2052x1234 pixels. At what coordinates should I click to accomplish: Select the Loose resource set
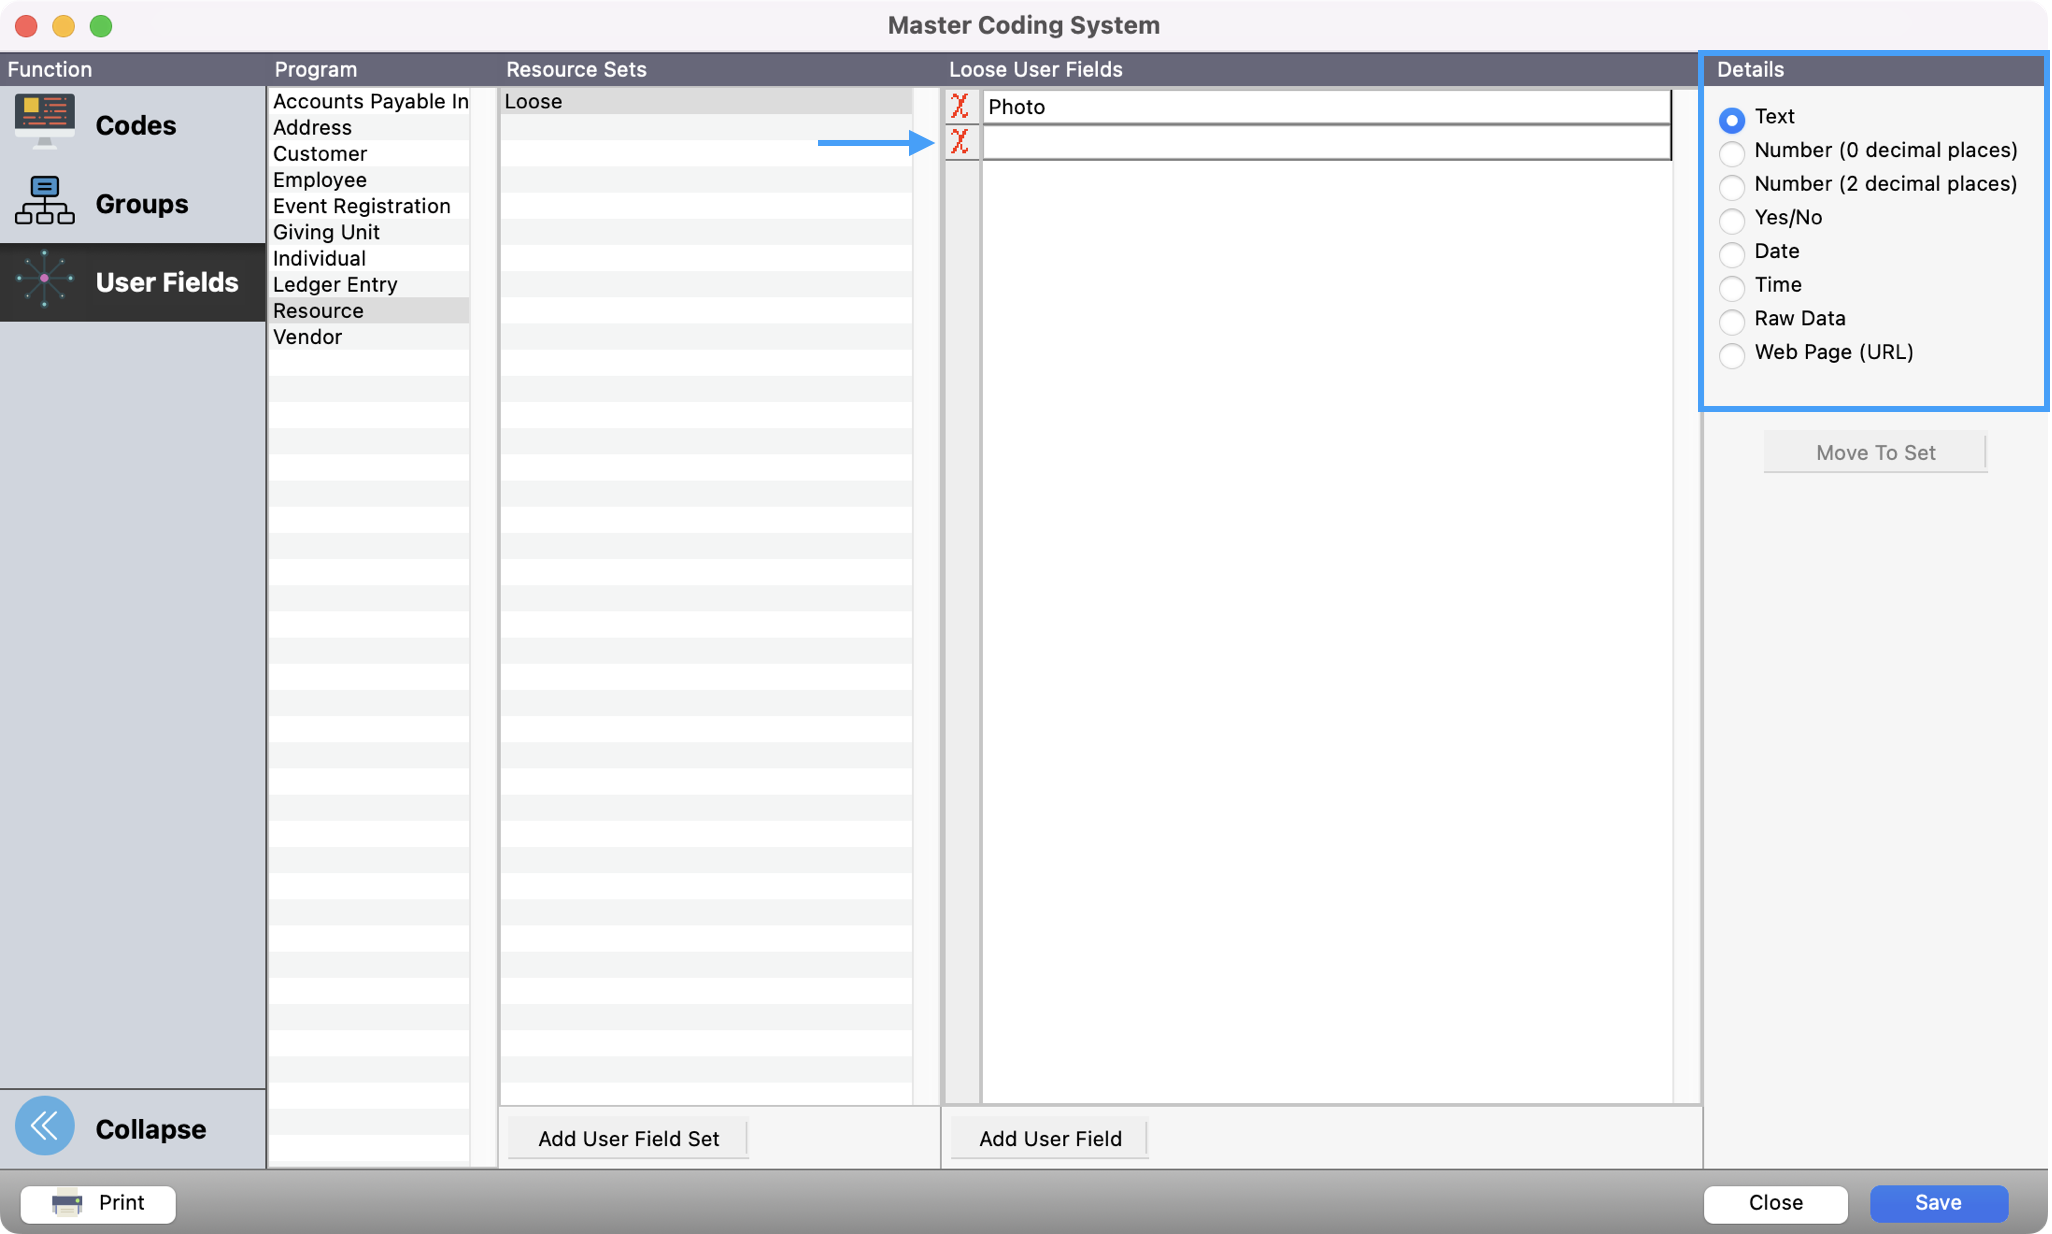coord(534,101)
